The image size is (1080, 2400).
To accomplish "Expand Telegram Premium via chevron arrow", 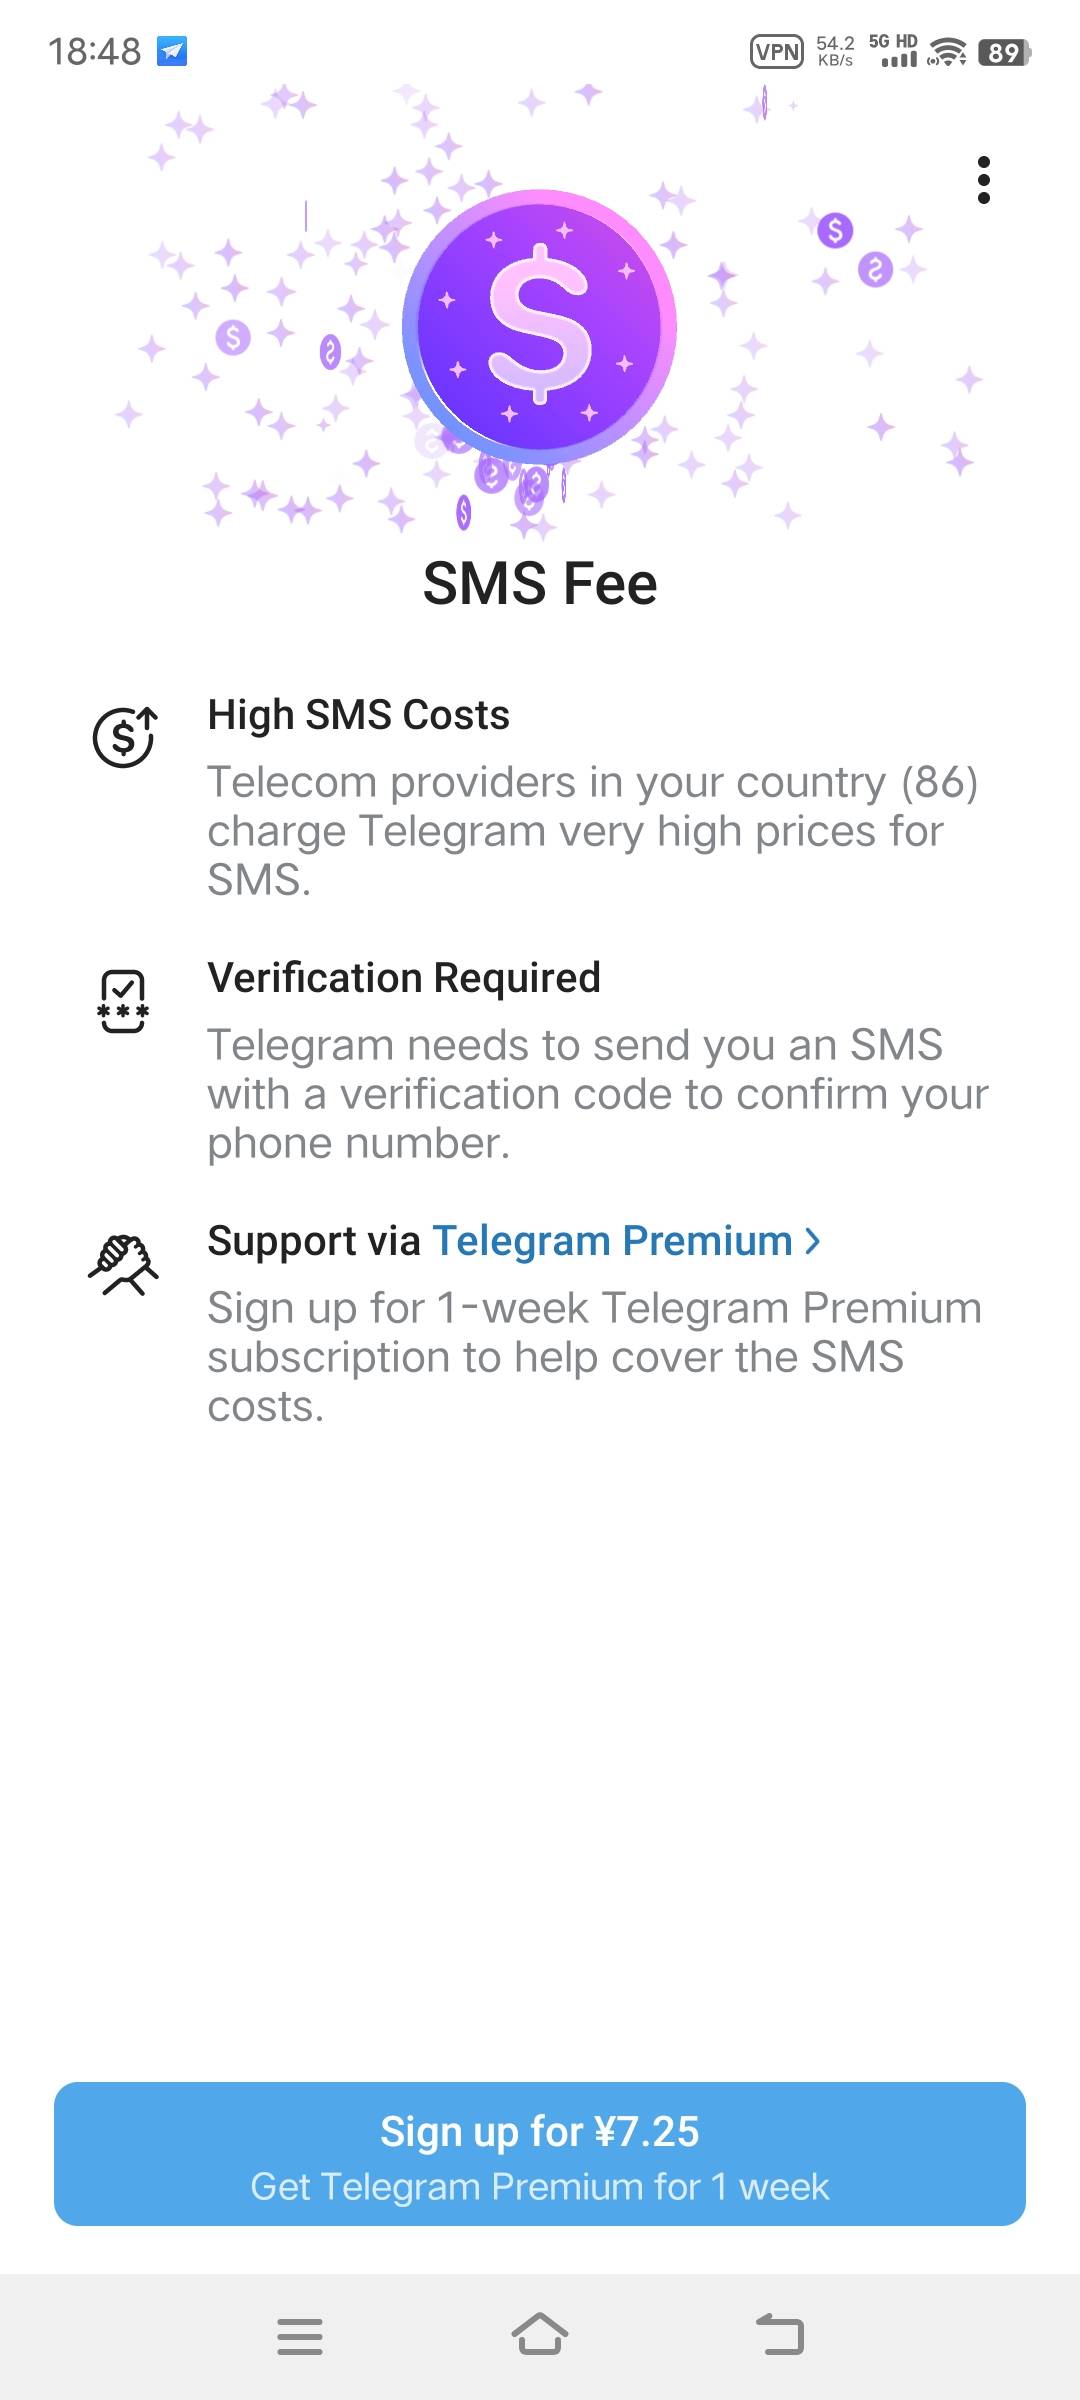I will pyautogui.click(x=813, y=1241).
